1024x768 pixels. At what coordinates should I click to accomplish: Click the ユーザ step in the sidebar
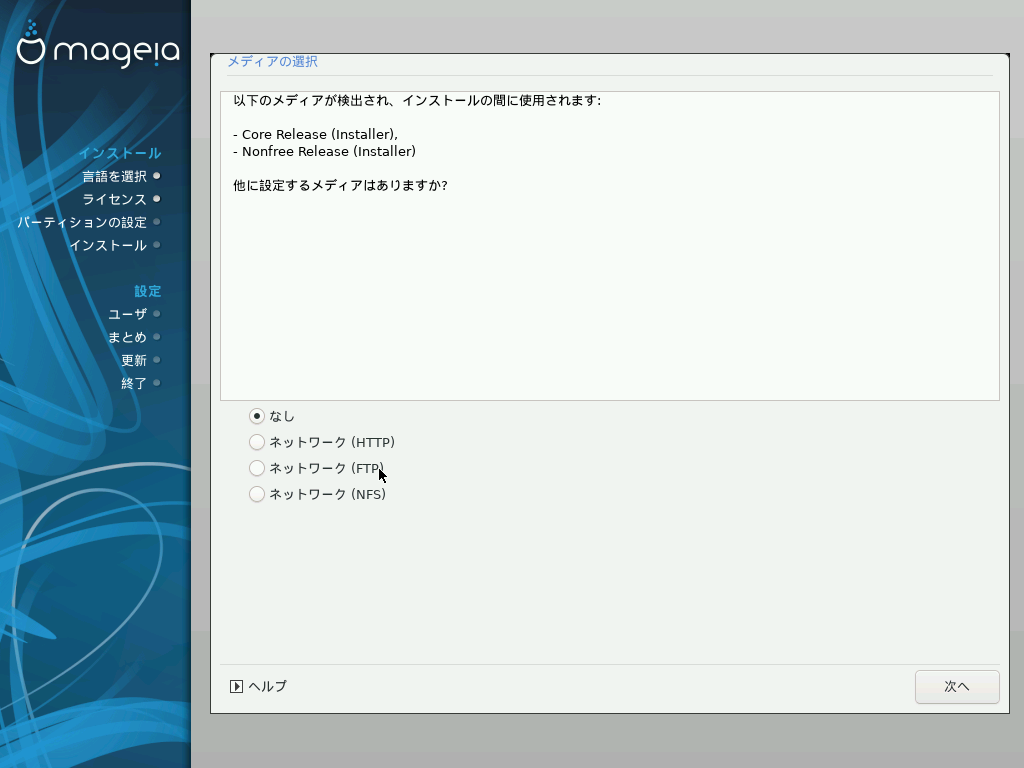coord(127,314)
